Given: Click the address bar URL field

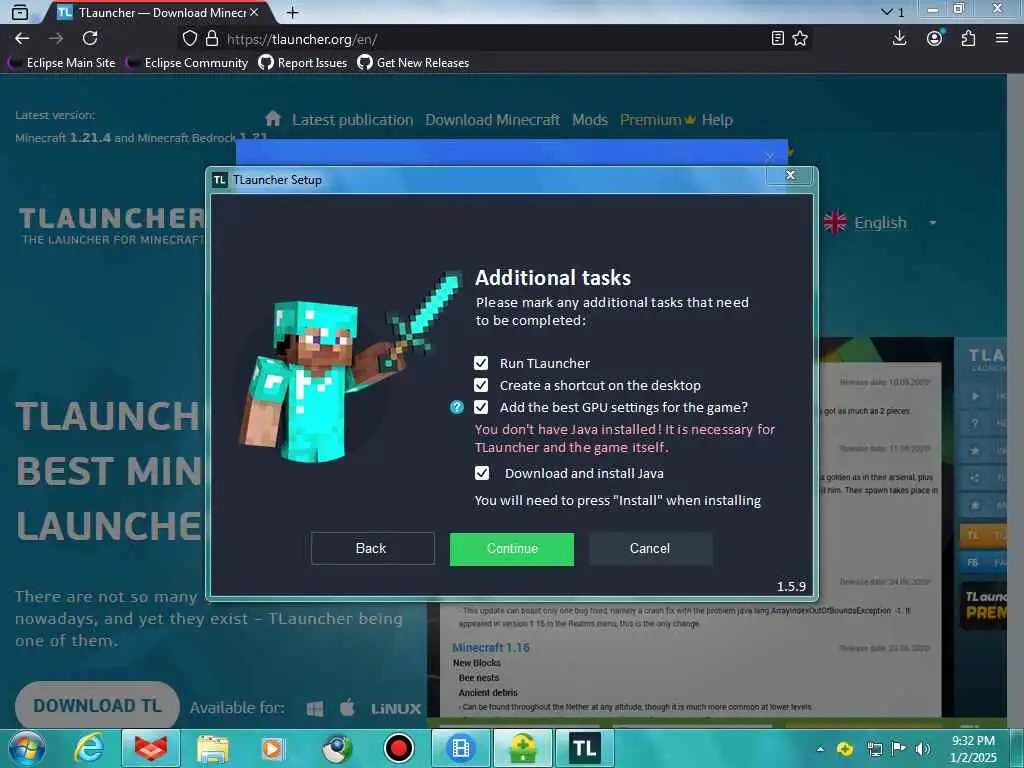Looking at the screenshot, I should [496, 39].
